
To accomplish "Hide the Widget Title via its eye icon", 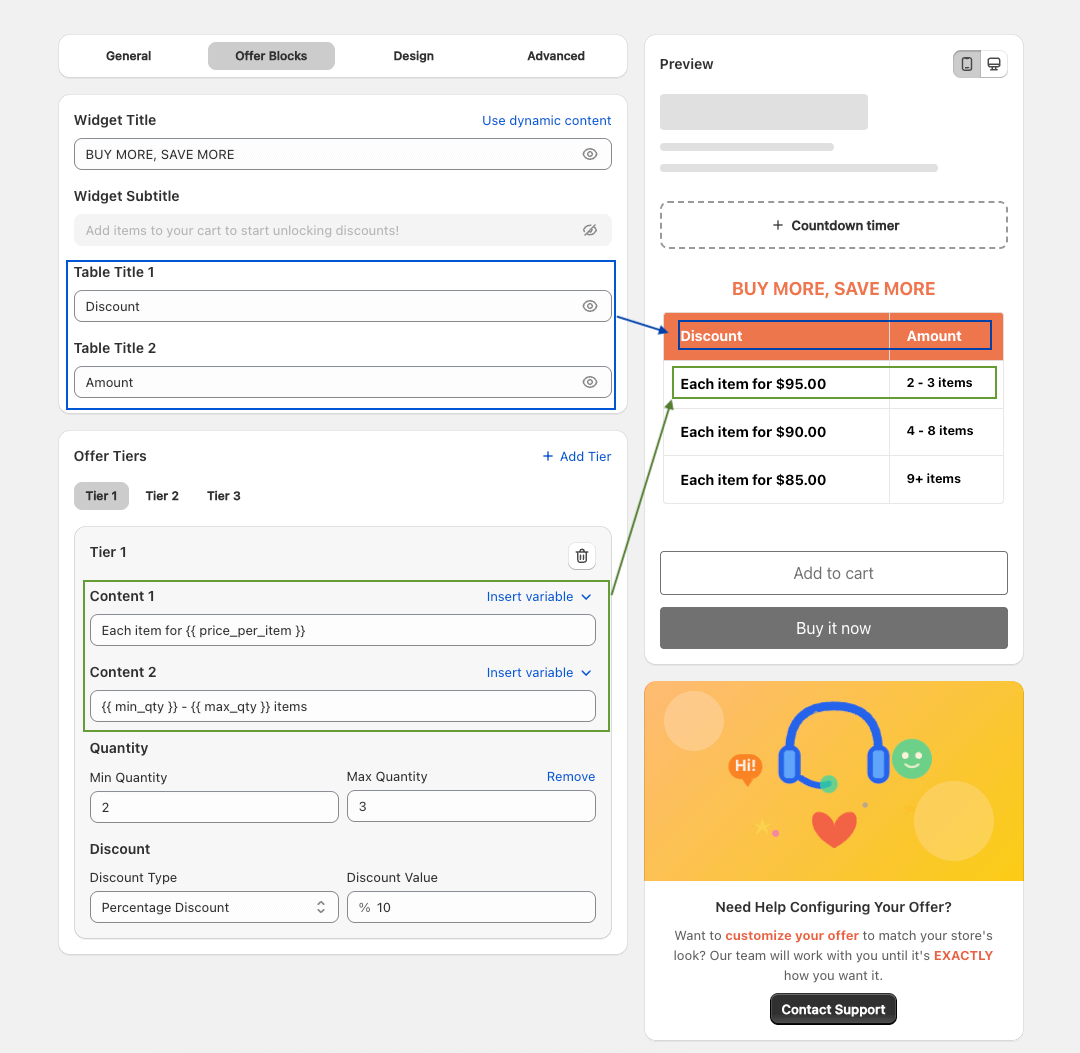I will pyautogui.click(x=590, y=154).
